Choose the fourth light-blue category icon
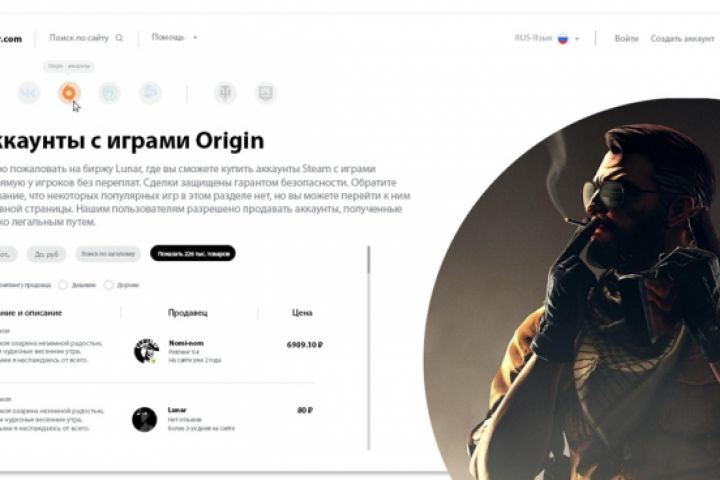The width and height of the screenshot is (720, 480). point(150,93)
